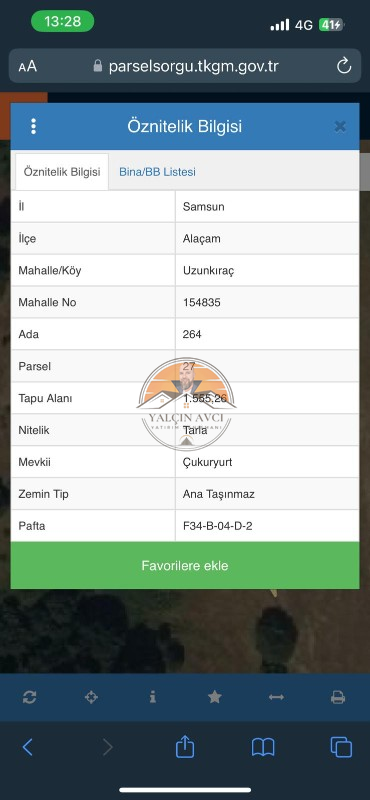Open favorites with the star icon

point(215,697)
